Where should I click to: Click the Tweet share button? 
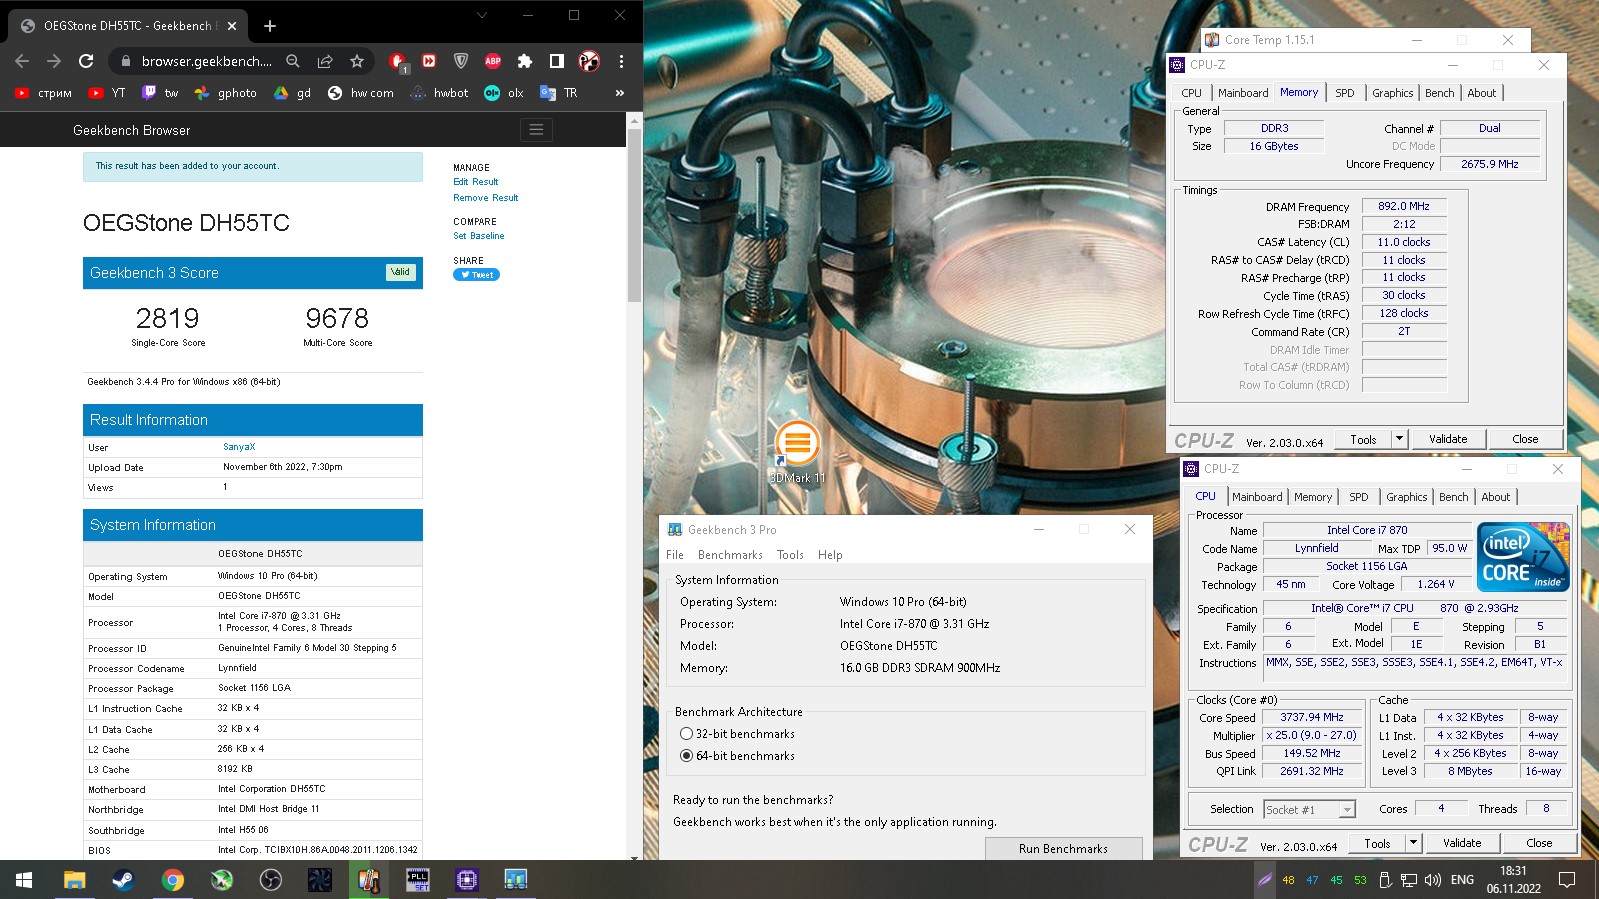point(476,274)
